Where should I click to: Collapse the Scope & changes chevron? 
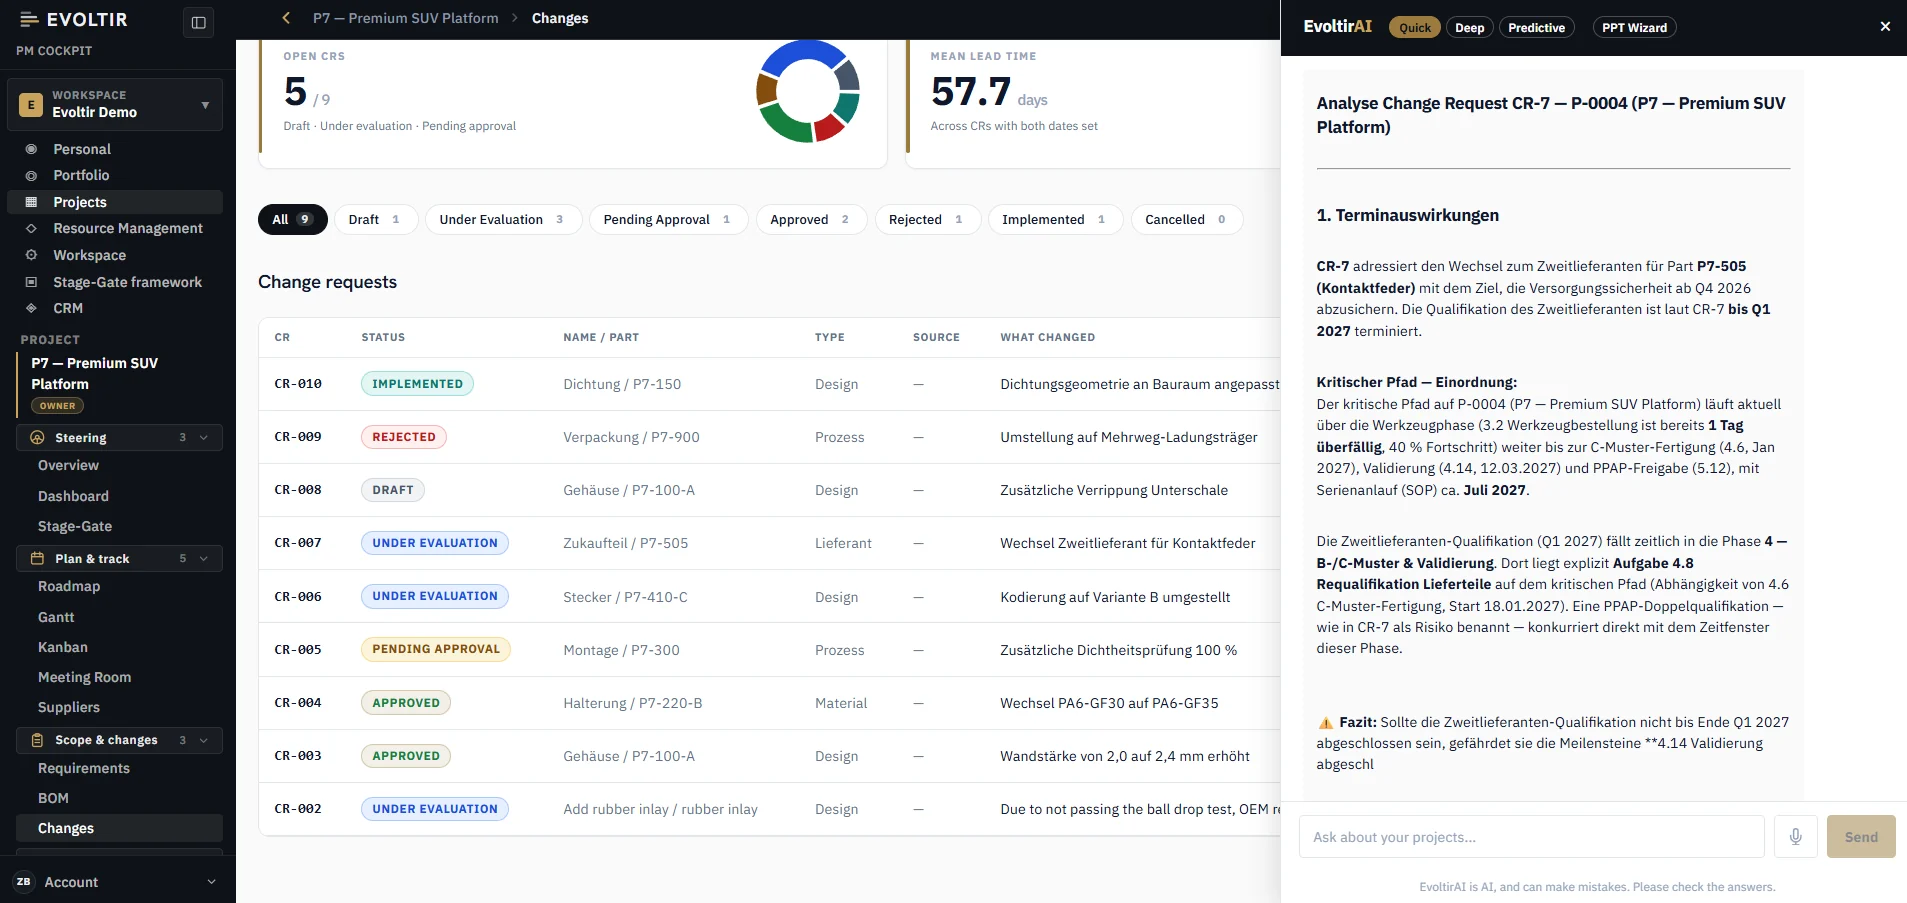pyautogui.click(x=204, y=740)
